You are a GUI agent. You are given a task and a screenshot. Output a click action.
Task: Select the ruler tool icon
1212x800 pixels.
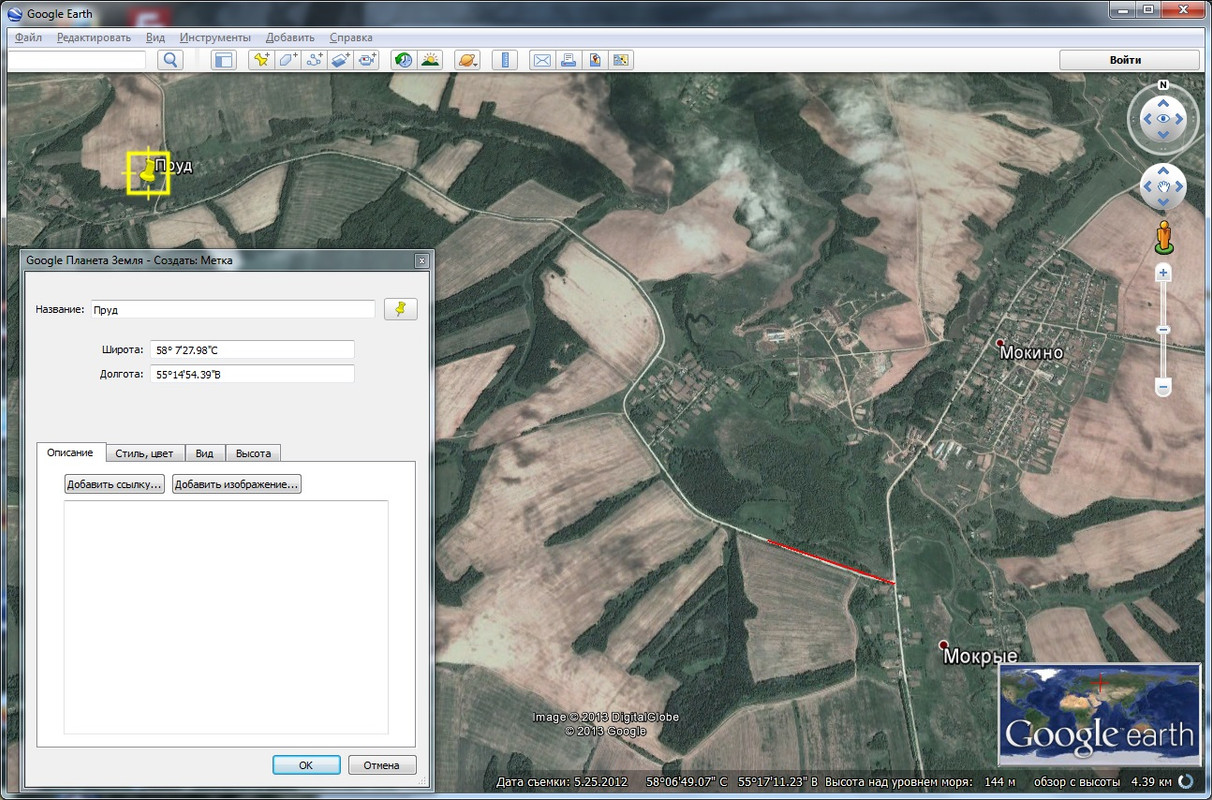coord(504,60)
